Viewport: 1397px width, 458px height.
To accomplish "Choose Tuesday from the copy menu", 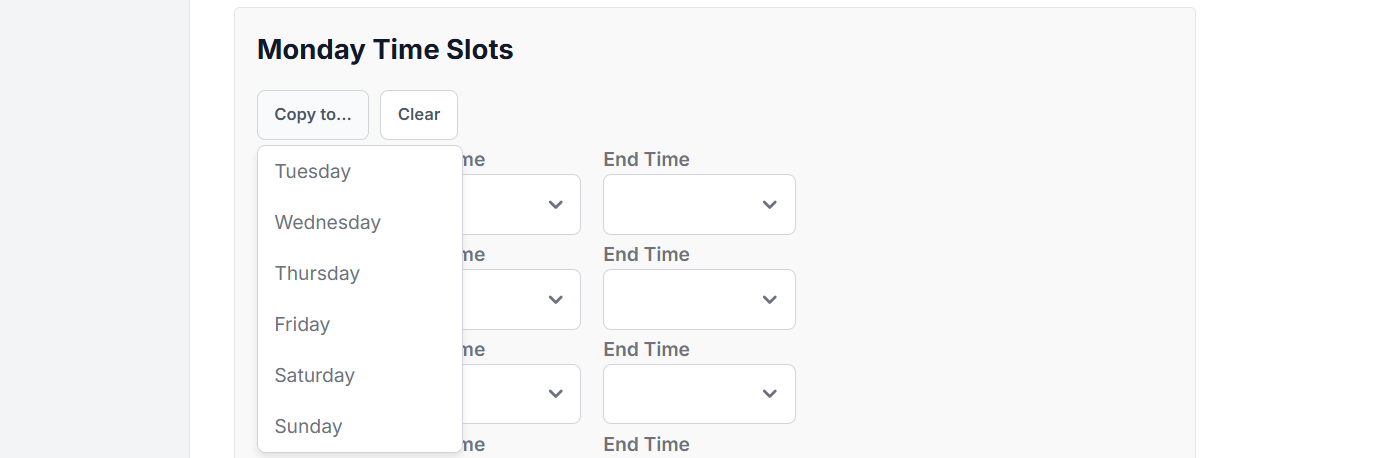I will click(x=313, y=172).
